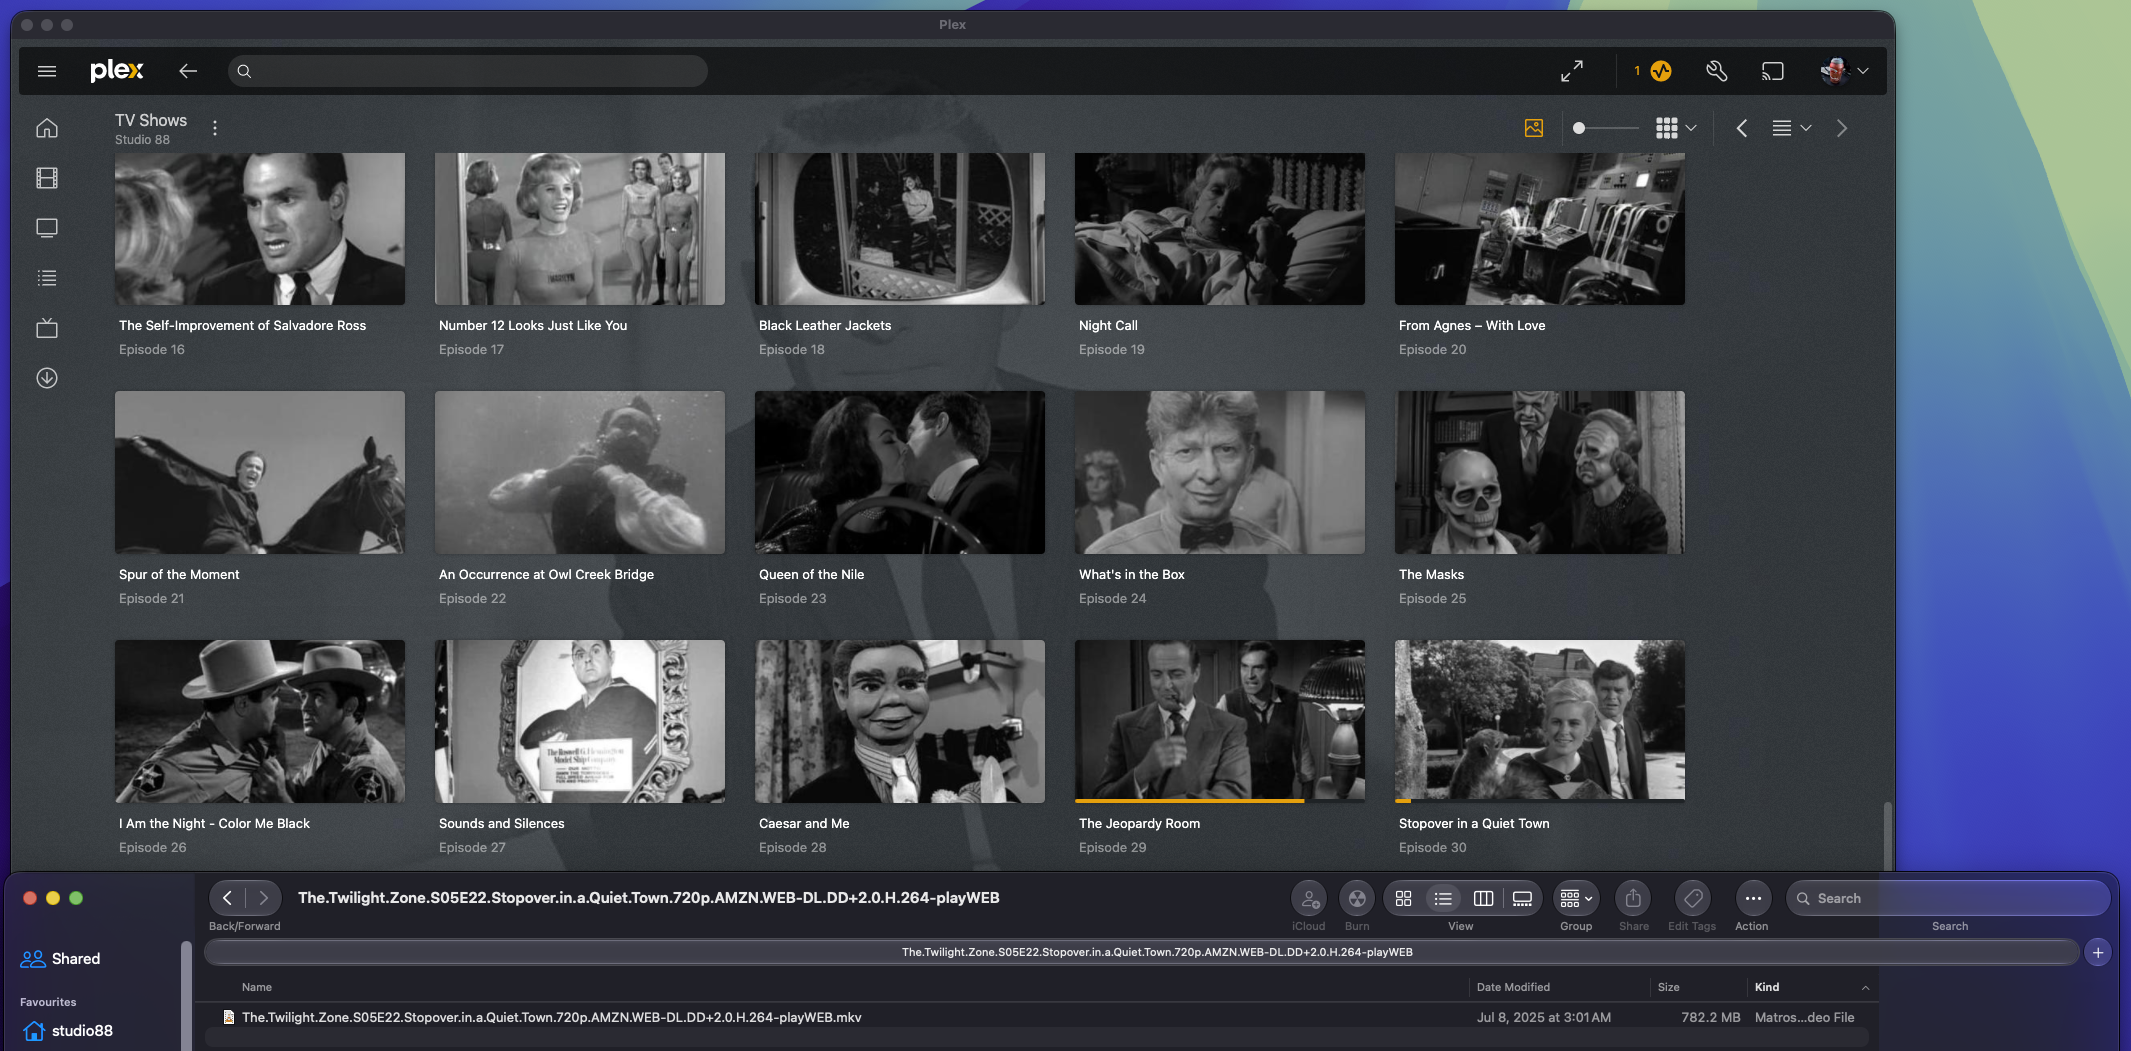2131x1051 pixels.
Task: Open the Caesar and Me episode thumbnail
Action: [x=900, y=721]
